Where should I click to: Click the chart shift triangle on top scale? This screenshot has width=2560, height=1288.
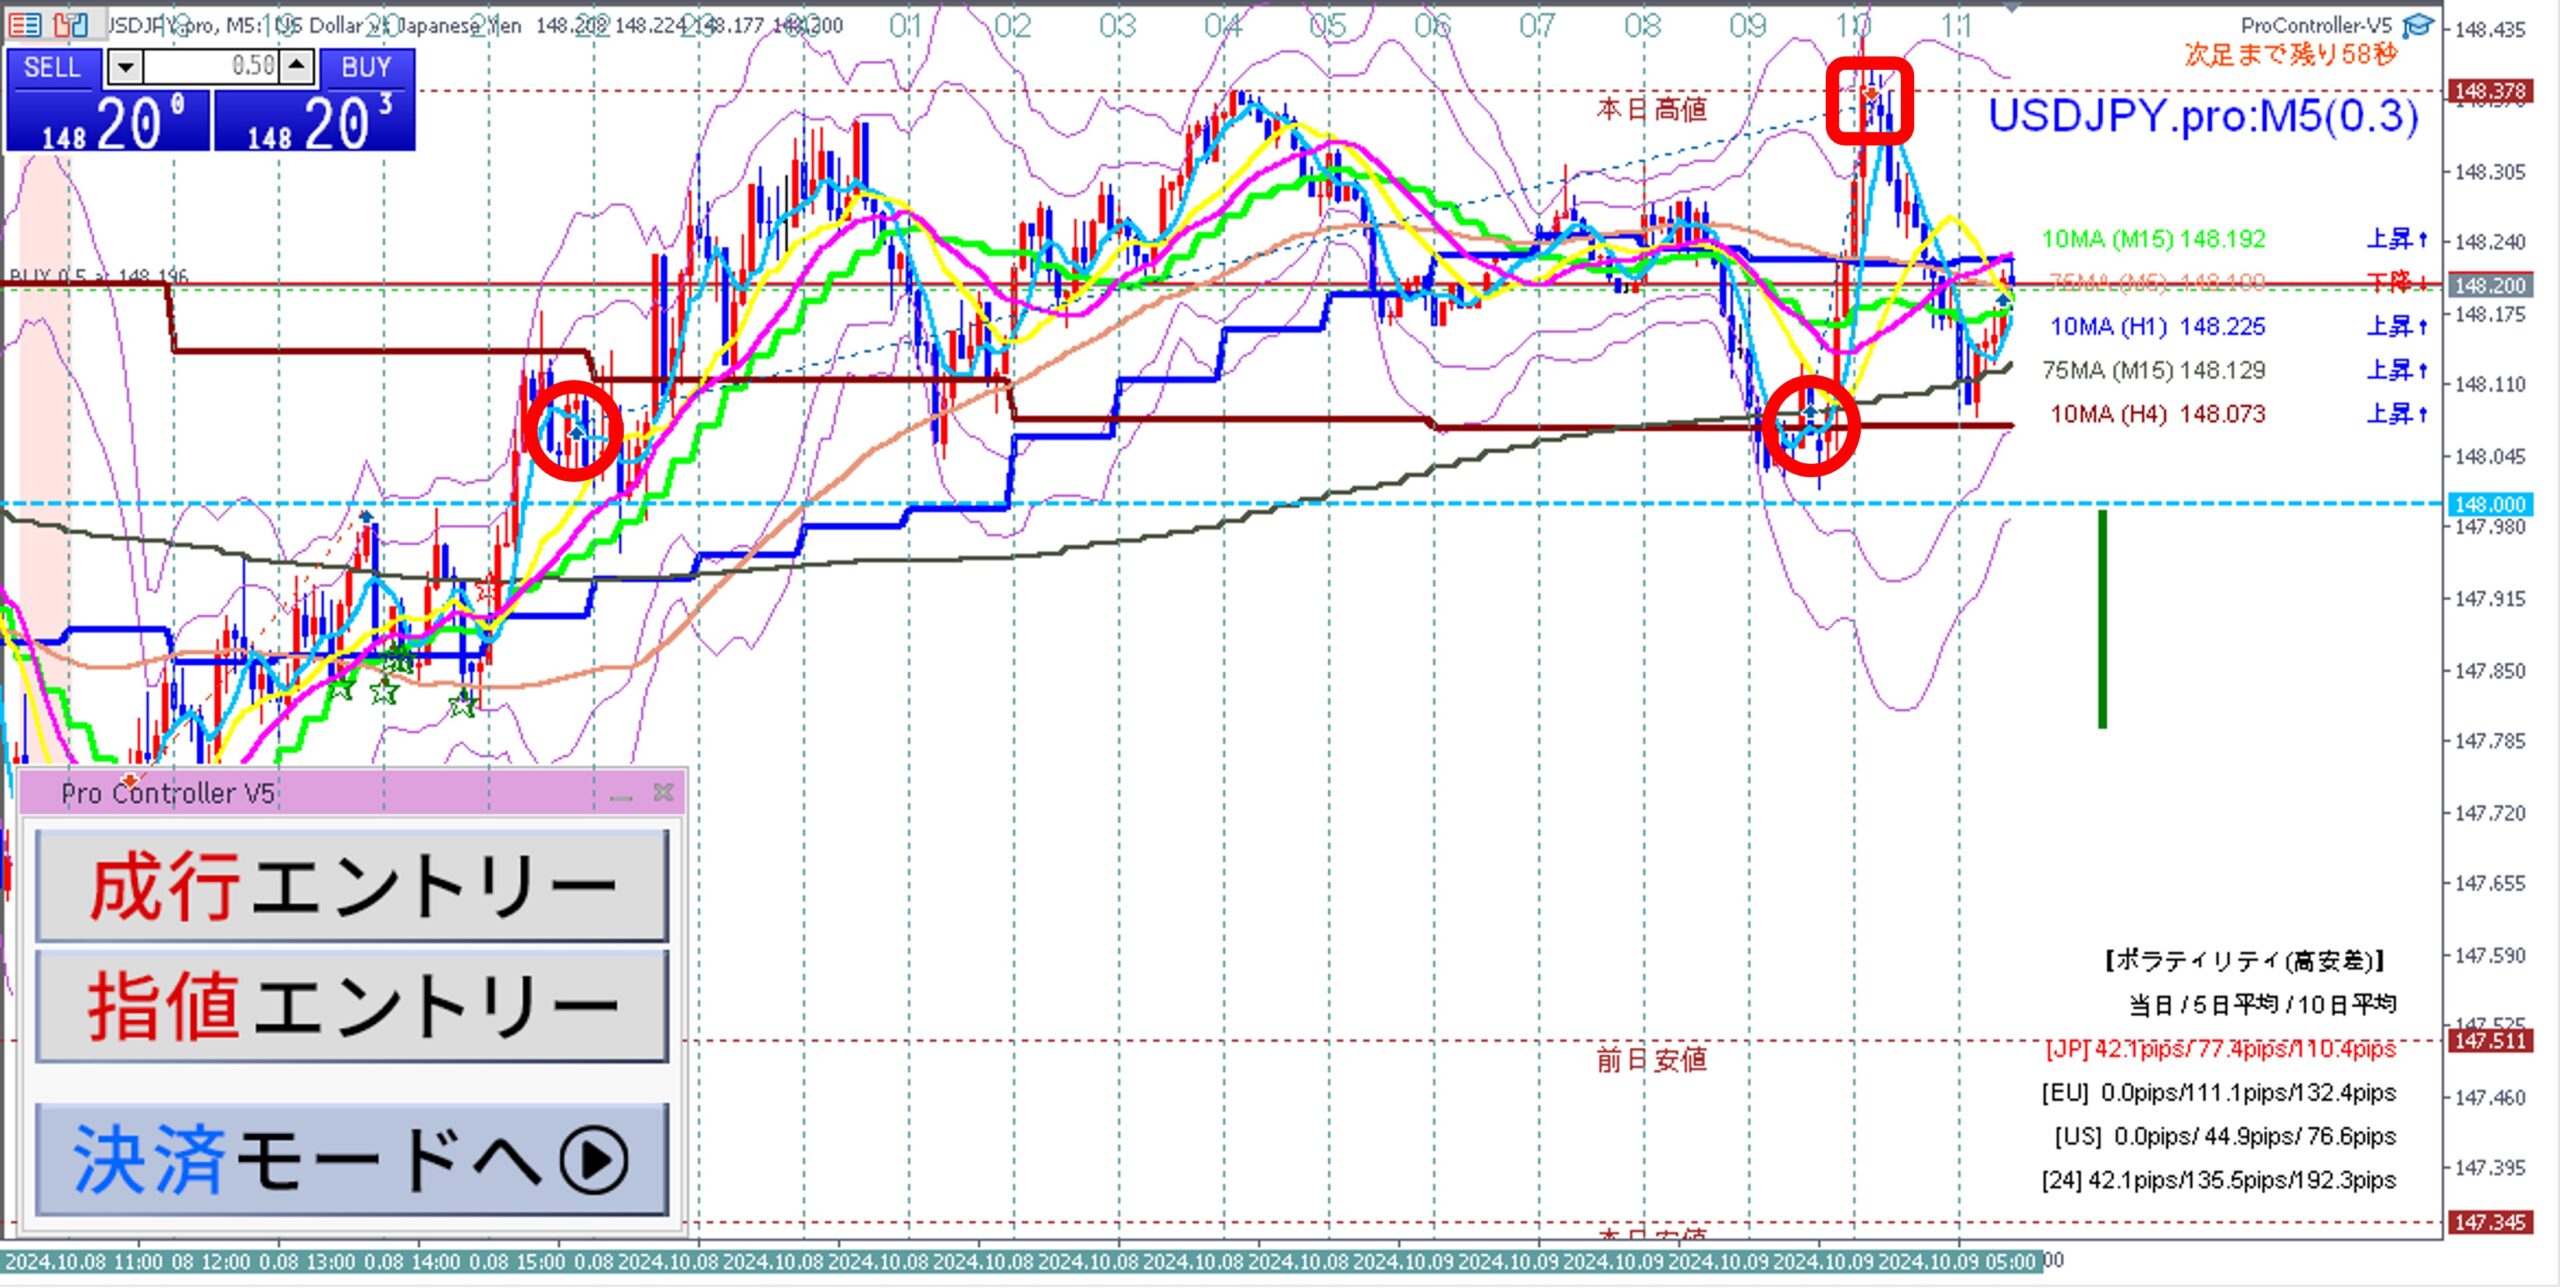(2012, 8)
